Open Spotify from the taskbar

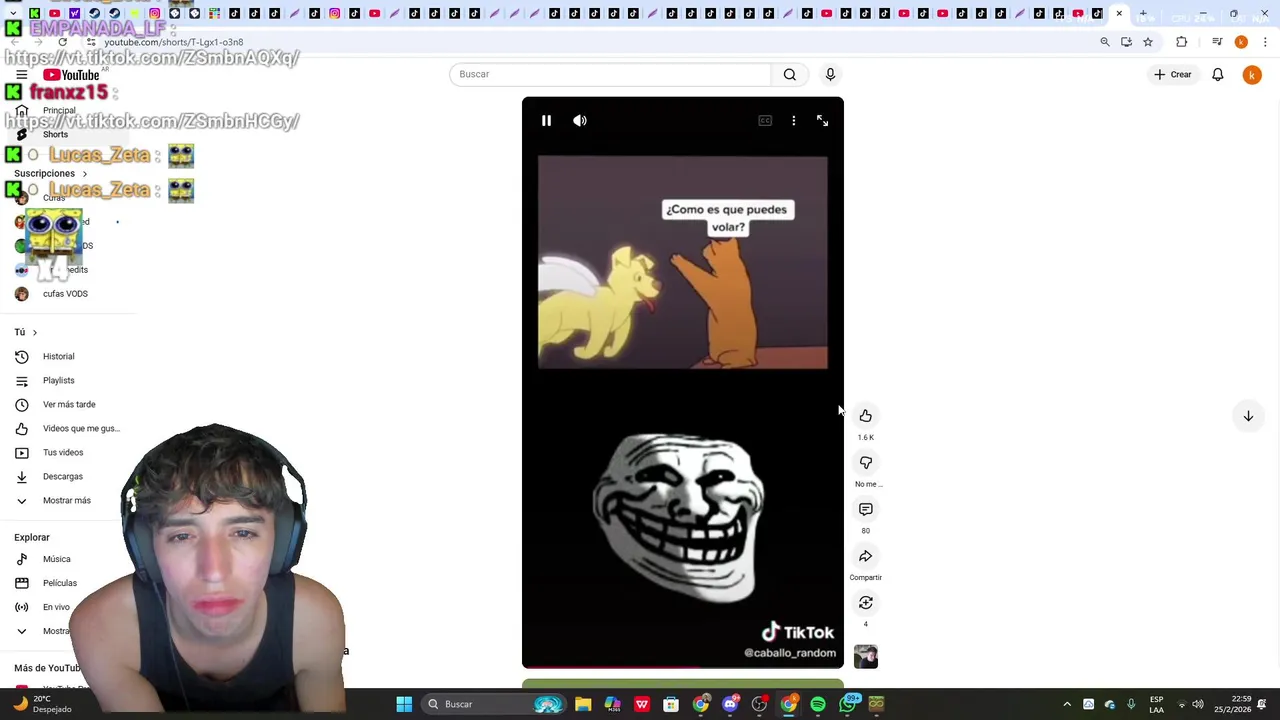[x=818, y=704]
